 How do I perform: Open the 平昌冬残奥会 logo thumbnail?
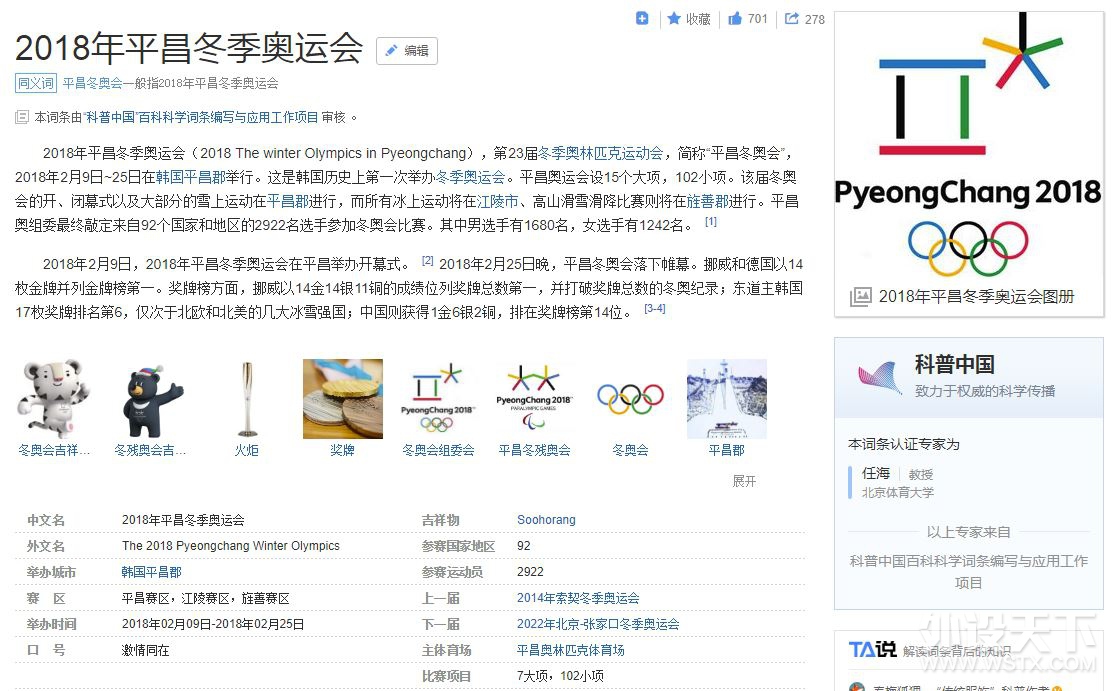coord(534,399)
